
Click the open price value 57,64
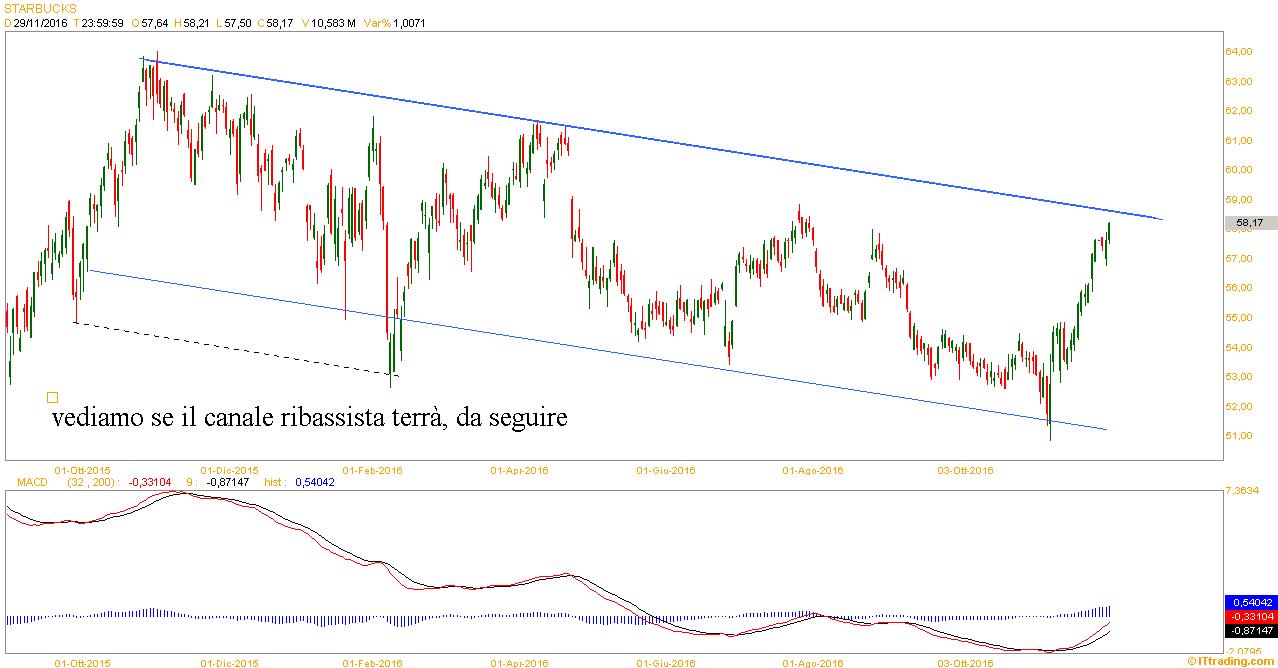(155, 23)
